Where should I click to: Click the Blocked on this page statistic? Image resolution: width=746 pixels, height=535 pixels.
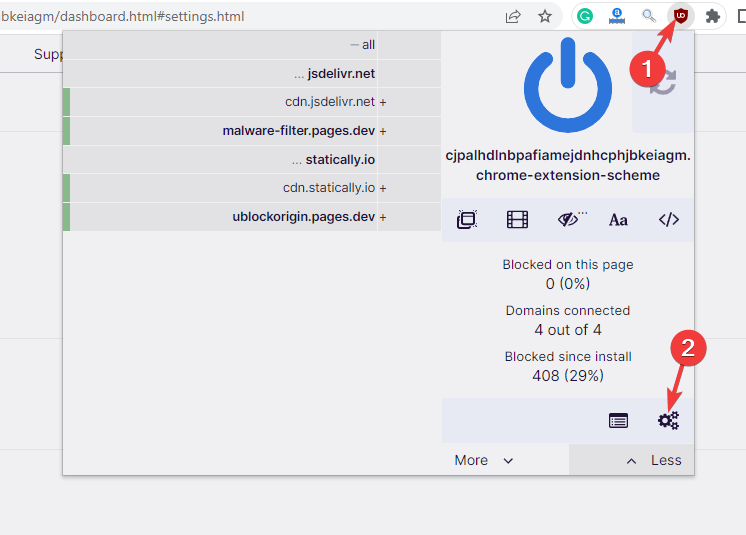pyautogui.click(x=568, y=274)
